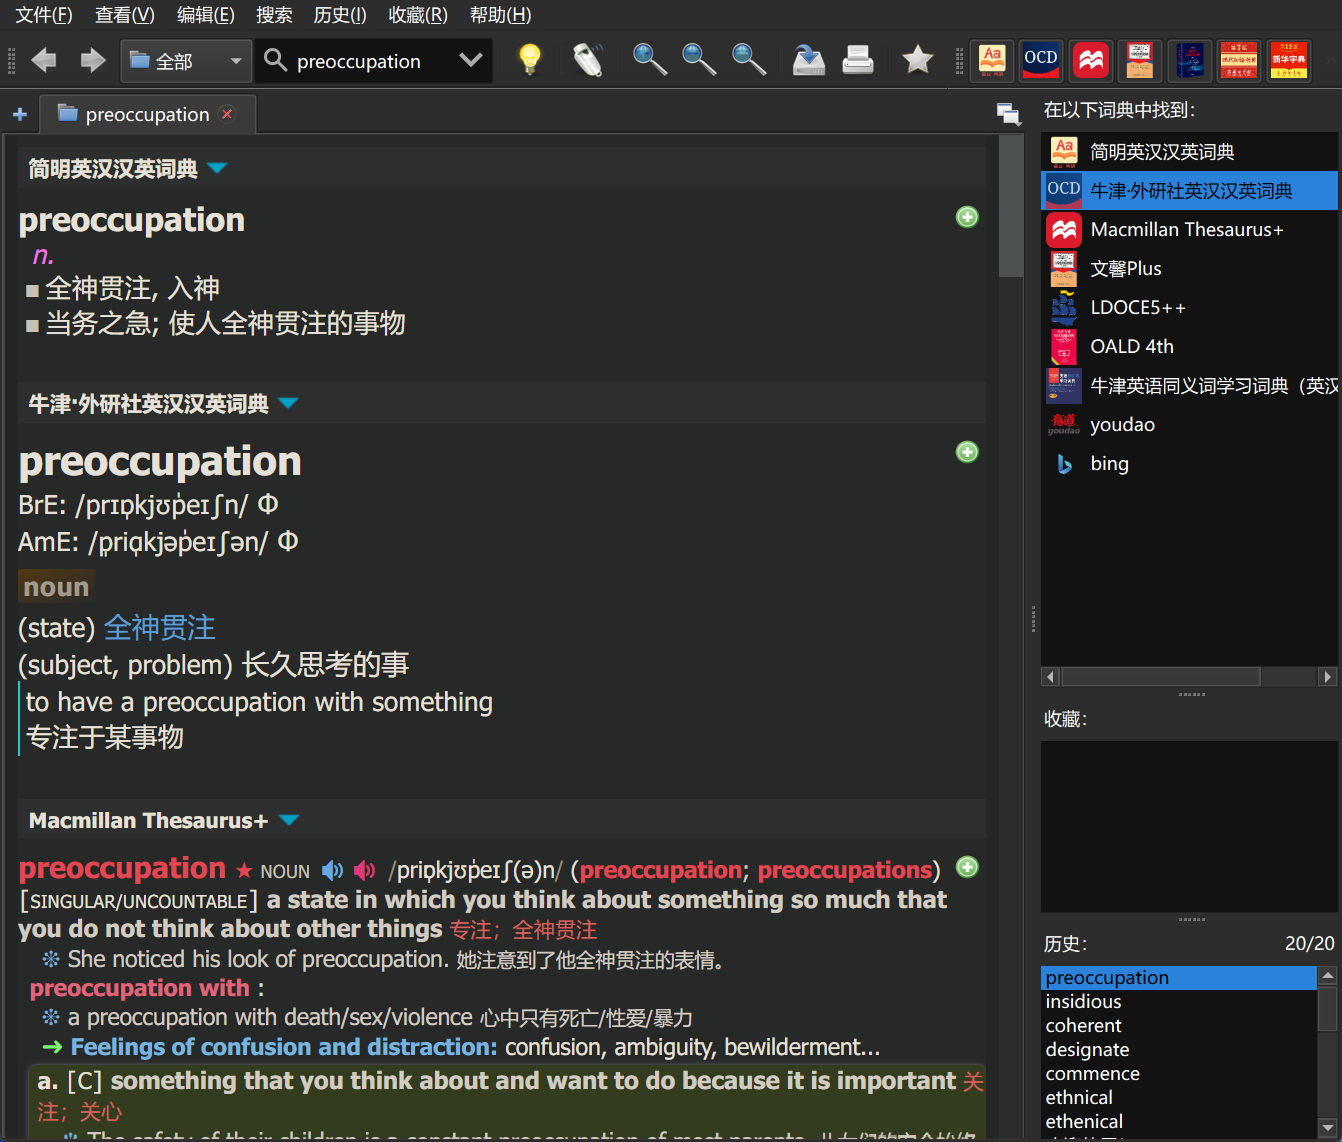Image resolution: width=1342 pixels, height=1142 pixels.
Task: Save the article to disk
Action: pyautogui.click(x=808, y=60)
